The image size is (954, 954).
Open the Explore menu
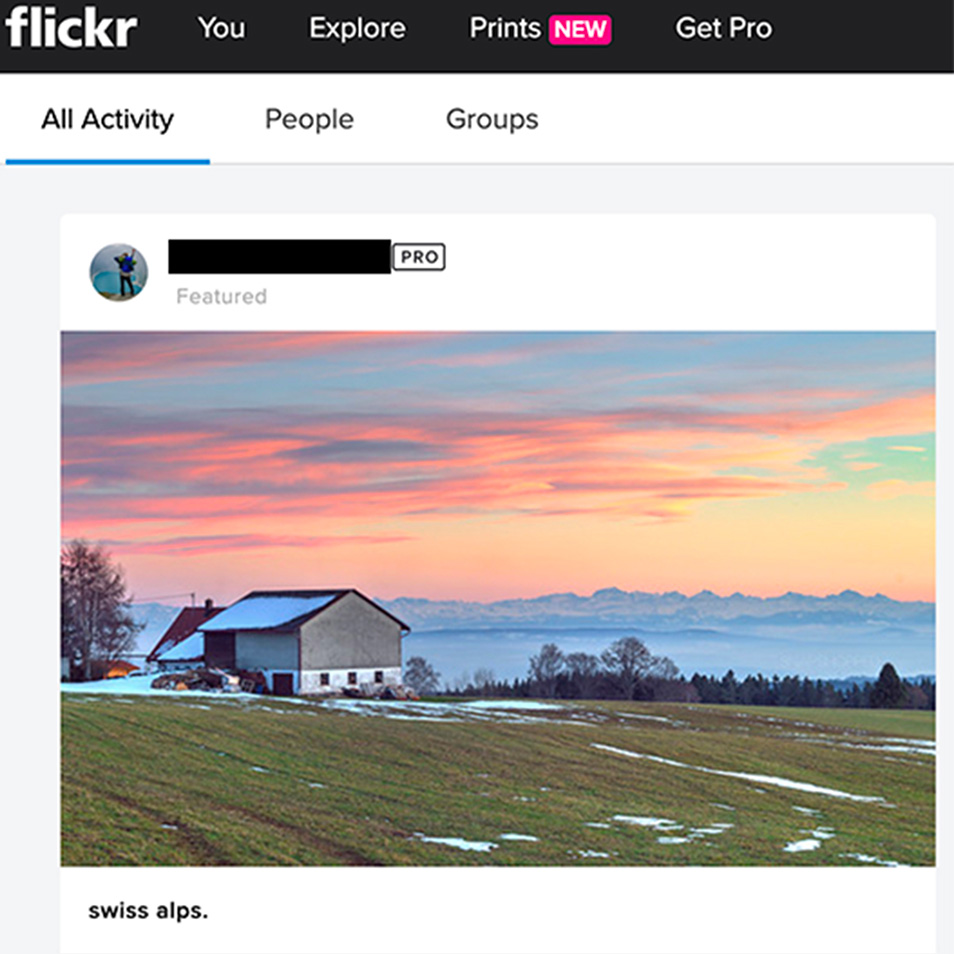pyautogui.click(x=357, y=28)
